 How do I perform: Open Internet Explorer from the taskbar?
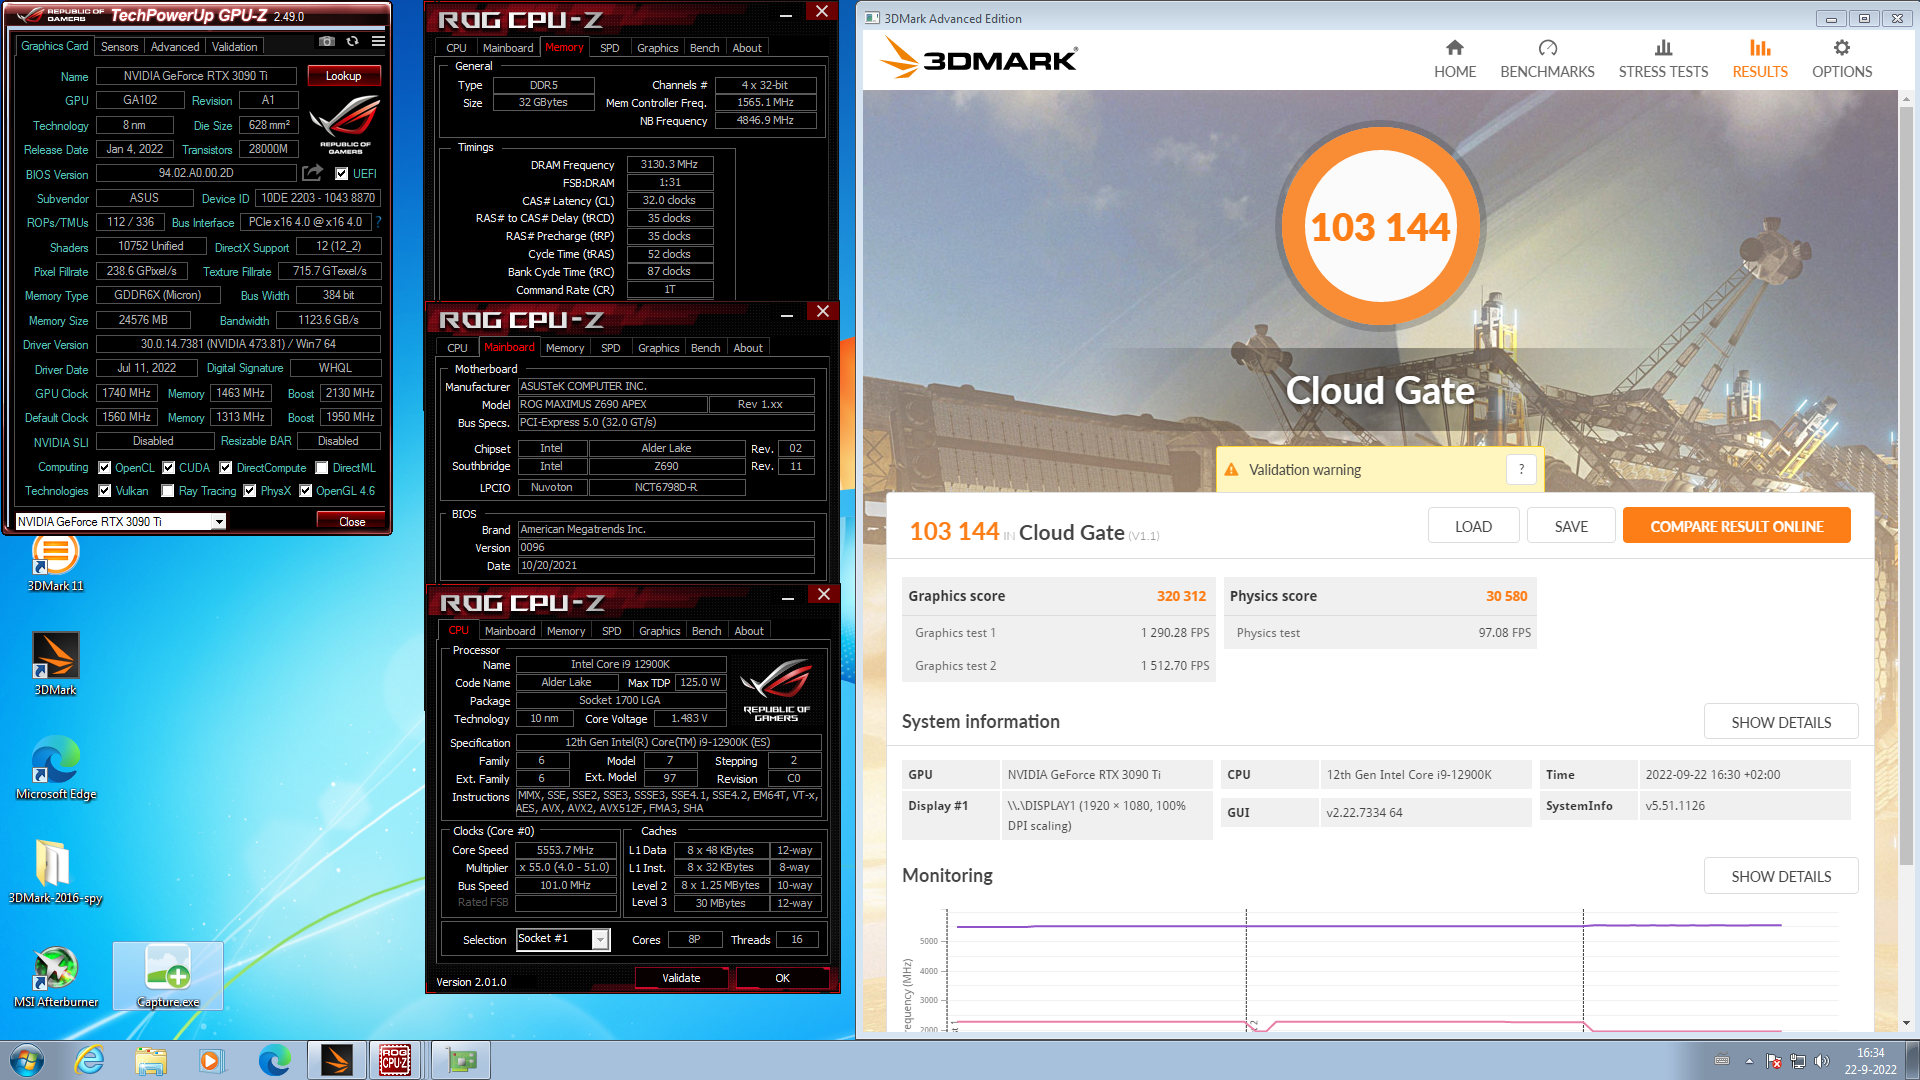click(x=90, y=1060)
